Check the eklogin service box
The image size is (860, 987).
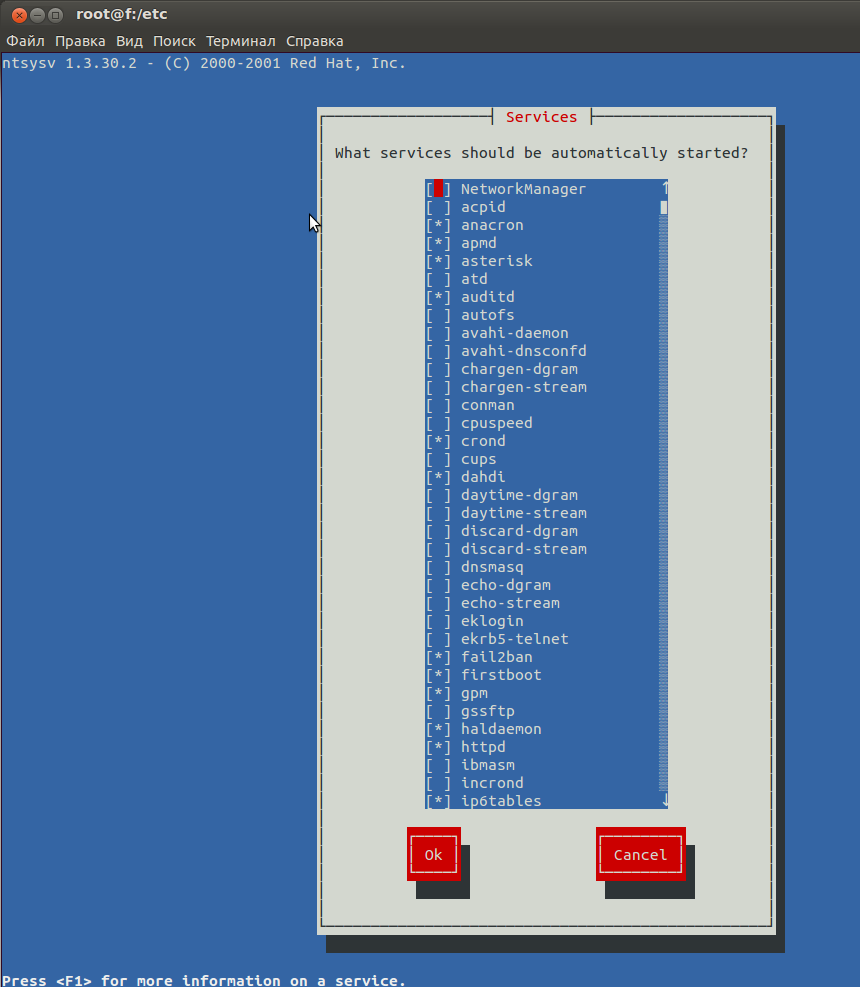pos(439,621)
